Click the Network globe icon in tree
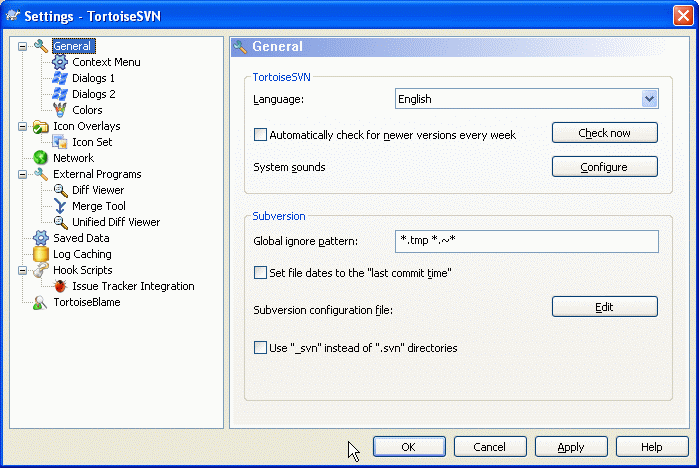This screenshot has height=468, width=699. 41,158
